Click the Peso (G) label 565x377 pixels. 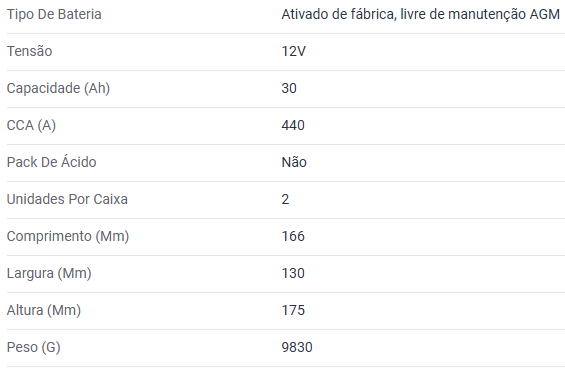(34, 347)
